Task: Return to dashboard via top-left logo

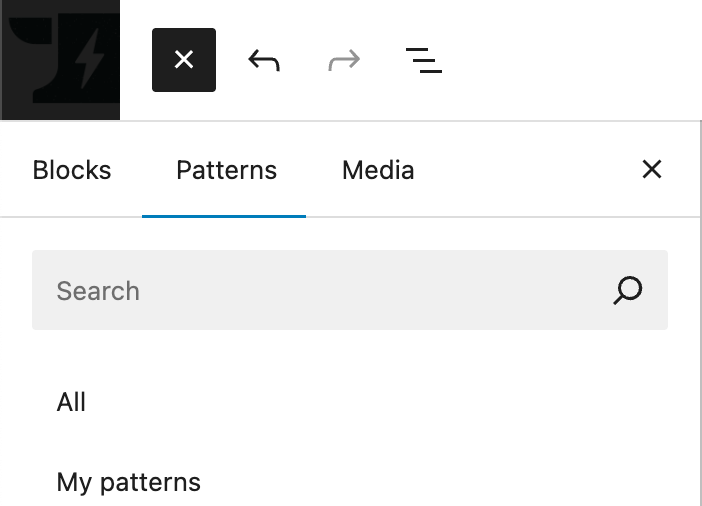Action: coord(60,60)
